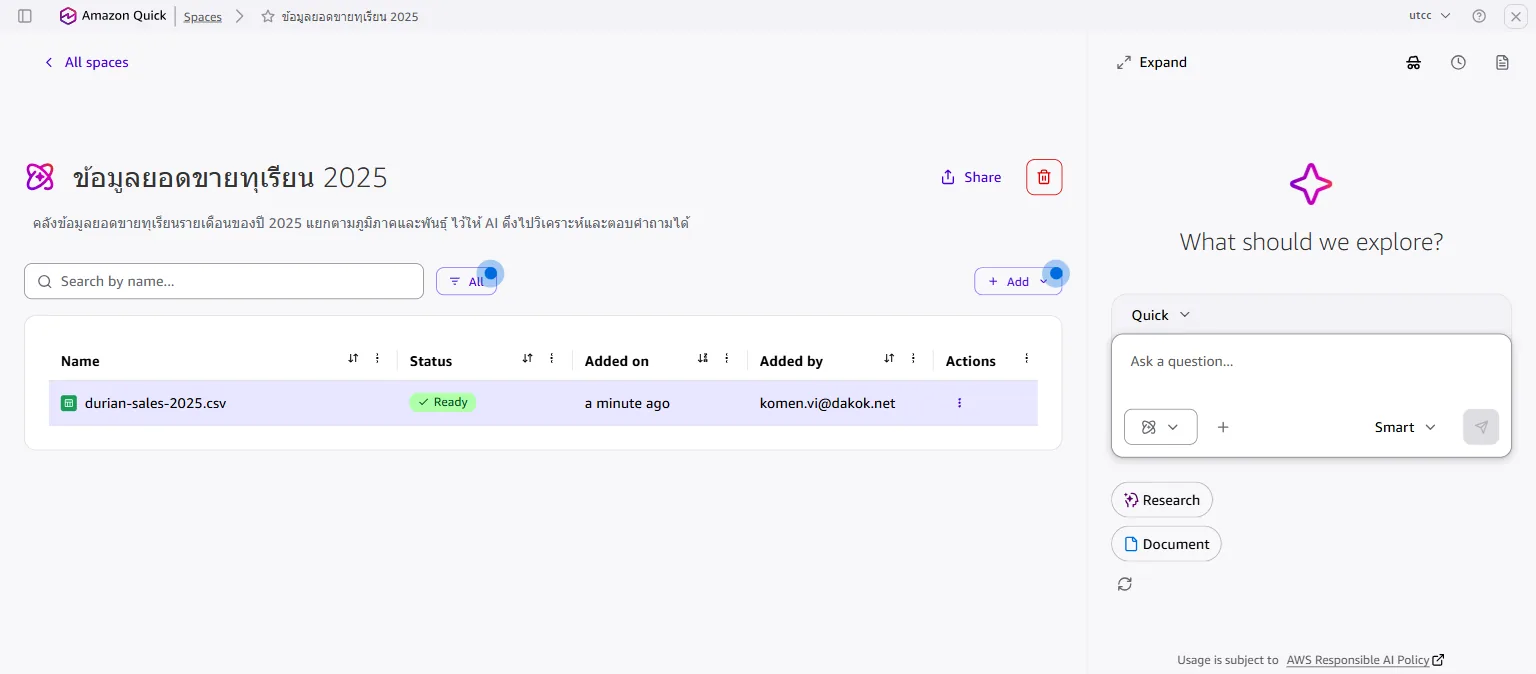Viewport: 1536px width, 674px height.
Task: Close the window with the X icon
Action: coord(1515,16)
